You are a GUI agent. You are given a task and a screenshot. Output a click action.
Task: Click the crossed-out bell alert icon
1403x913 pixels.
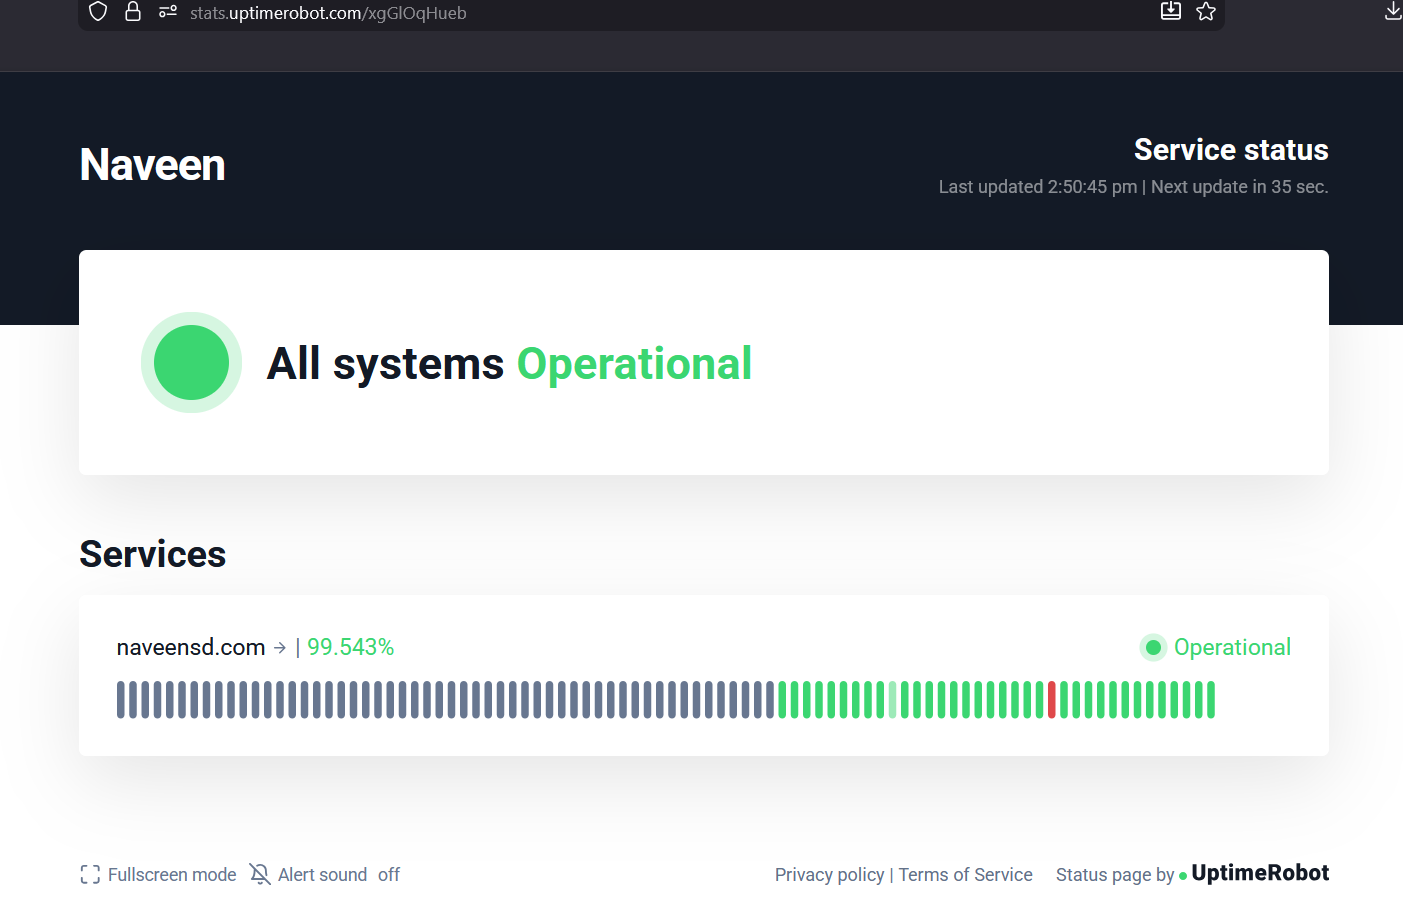[x=260, y=875]
